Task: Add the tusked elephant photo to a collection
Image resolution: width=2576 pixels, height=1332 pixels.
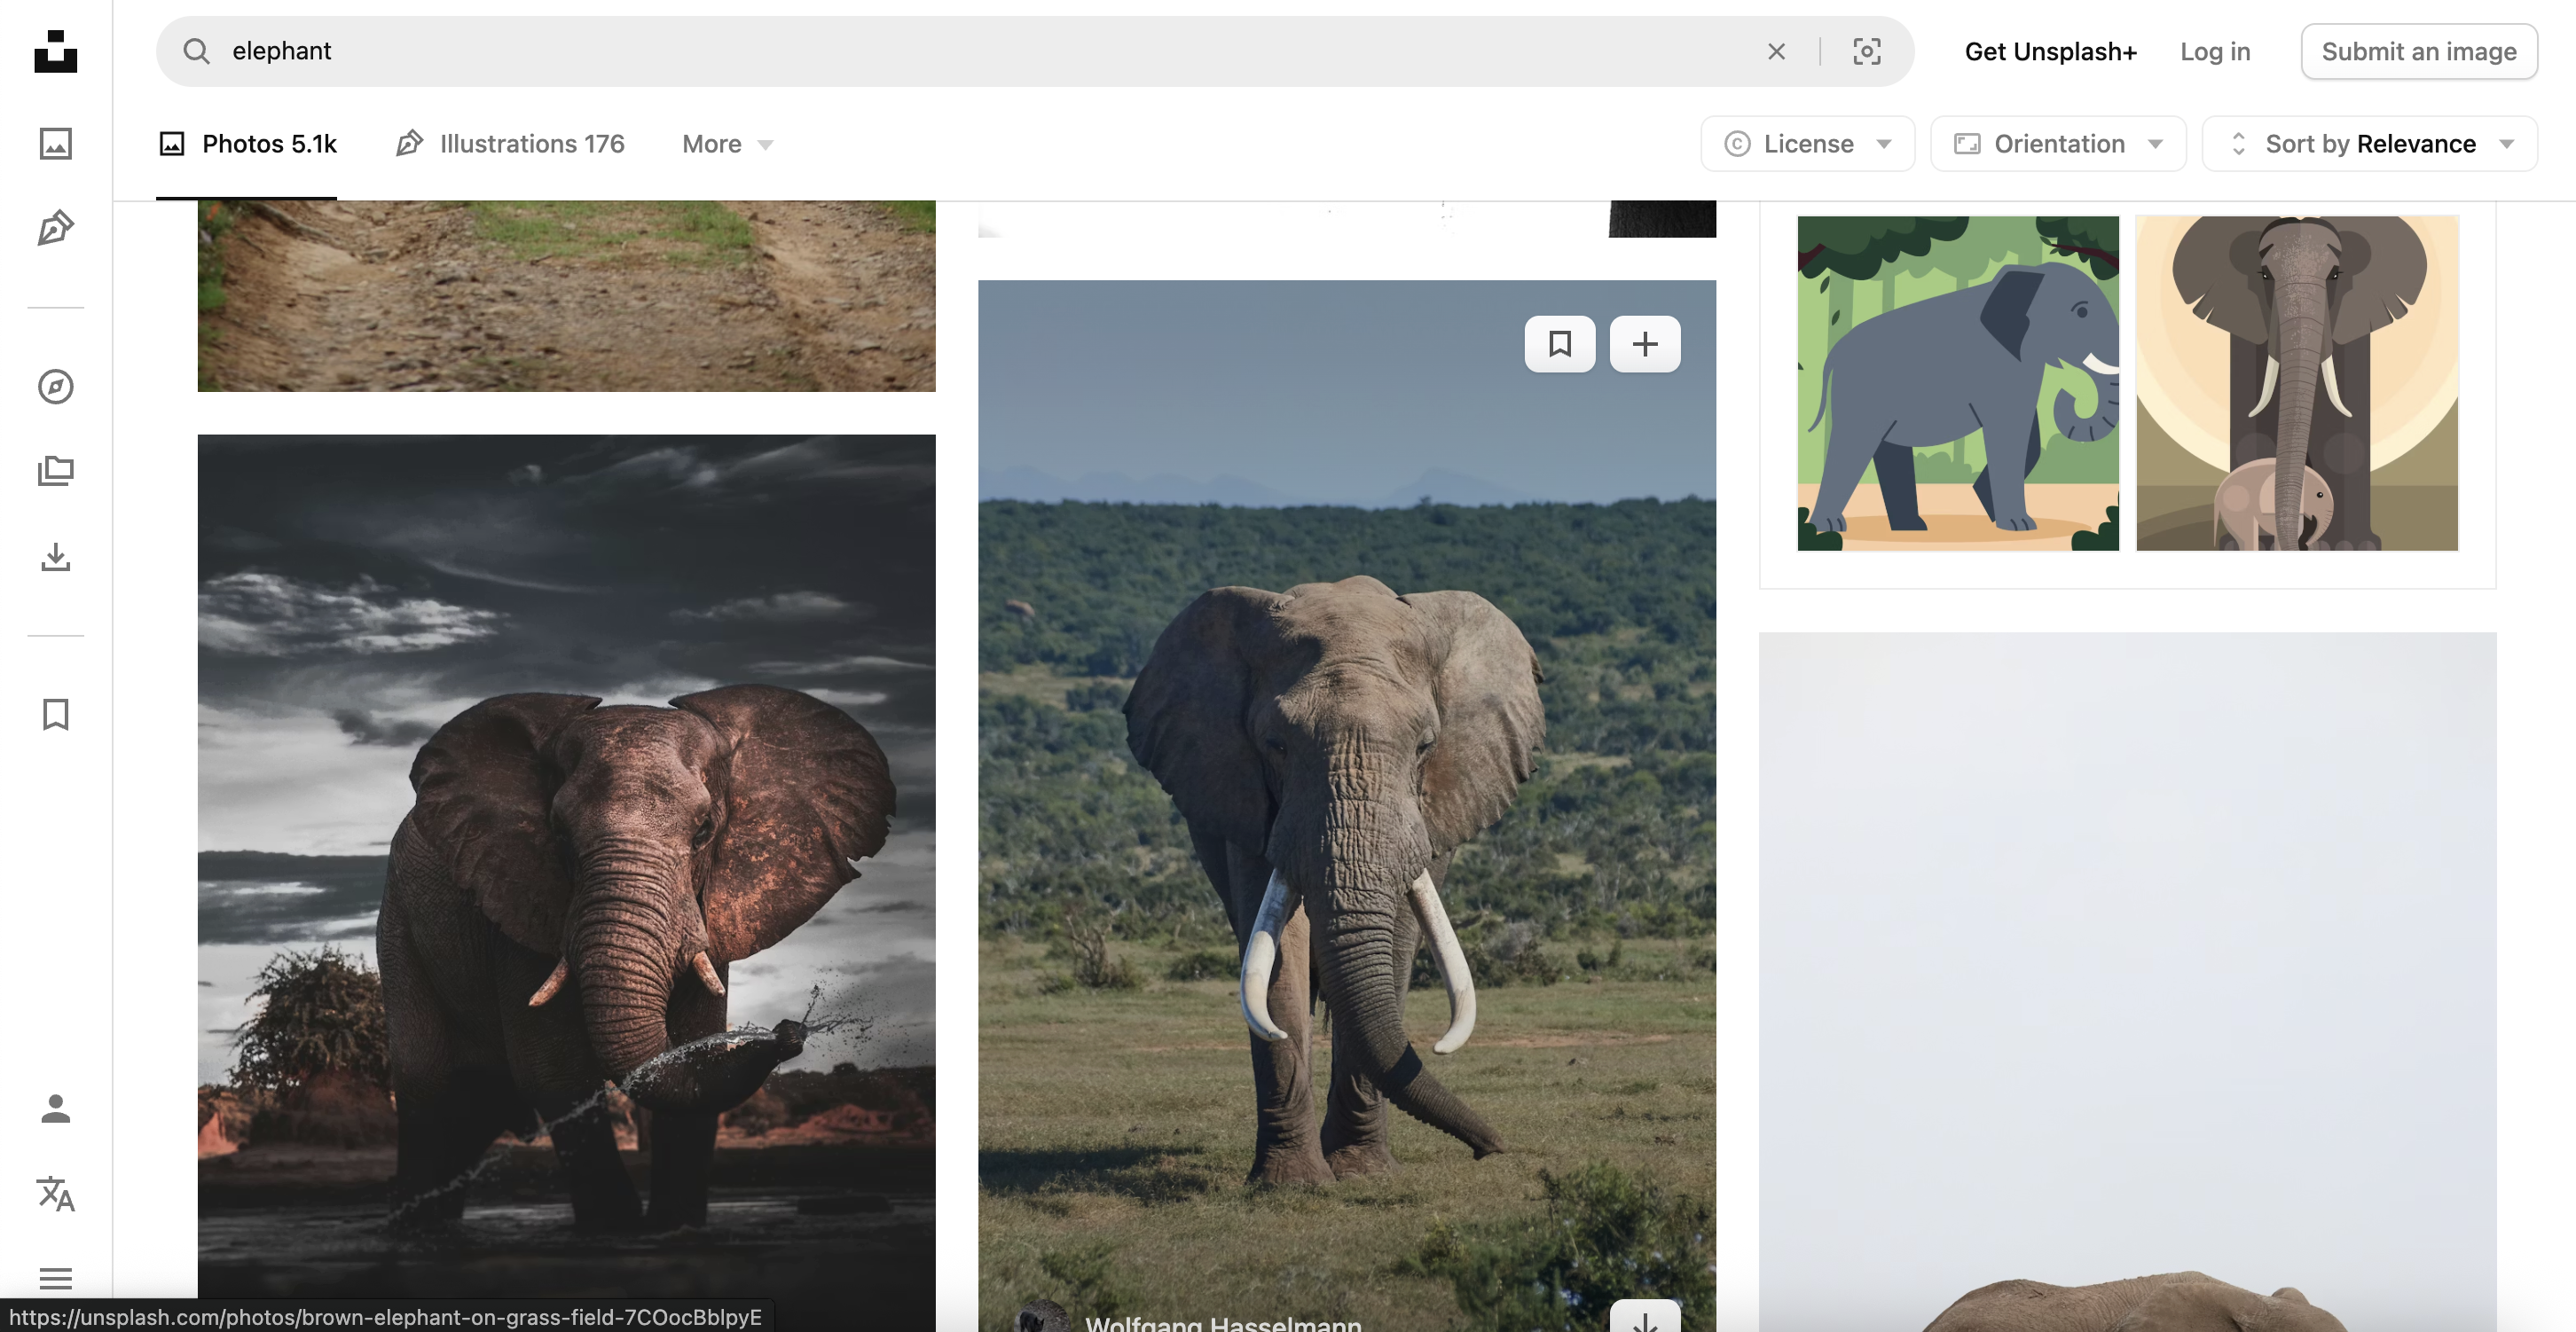Action: (x=1645, y=344)
